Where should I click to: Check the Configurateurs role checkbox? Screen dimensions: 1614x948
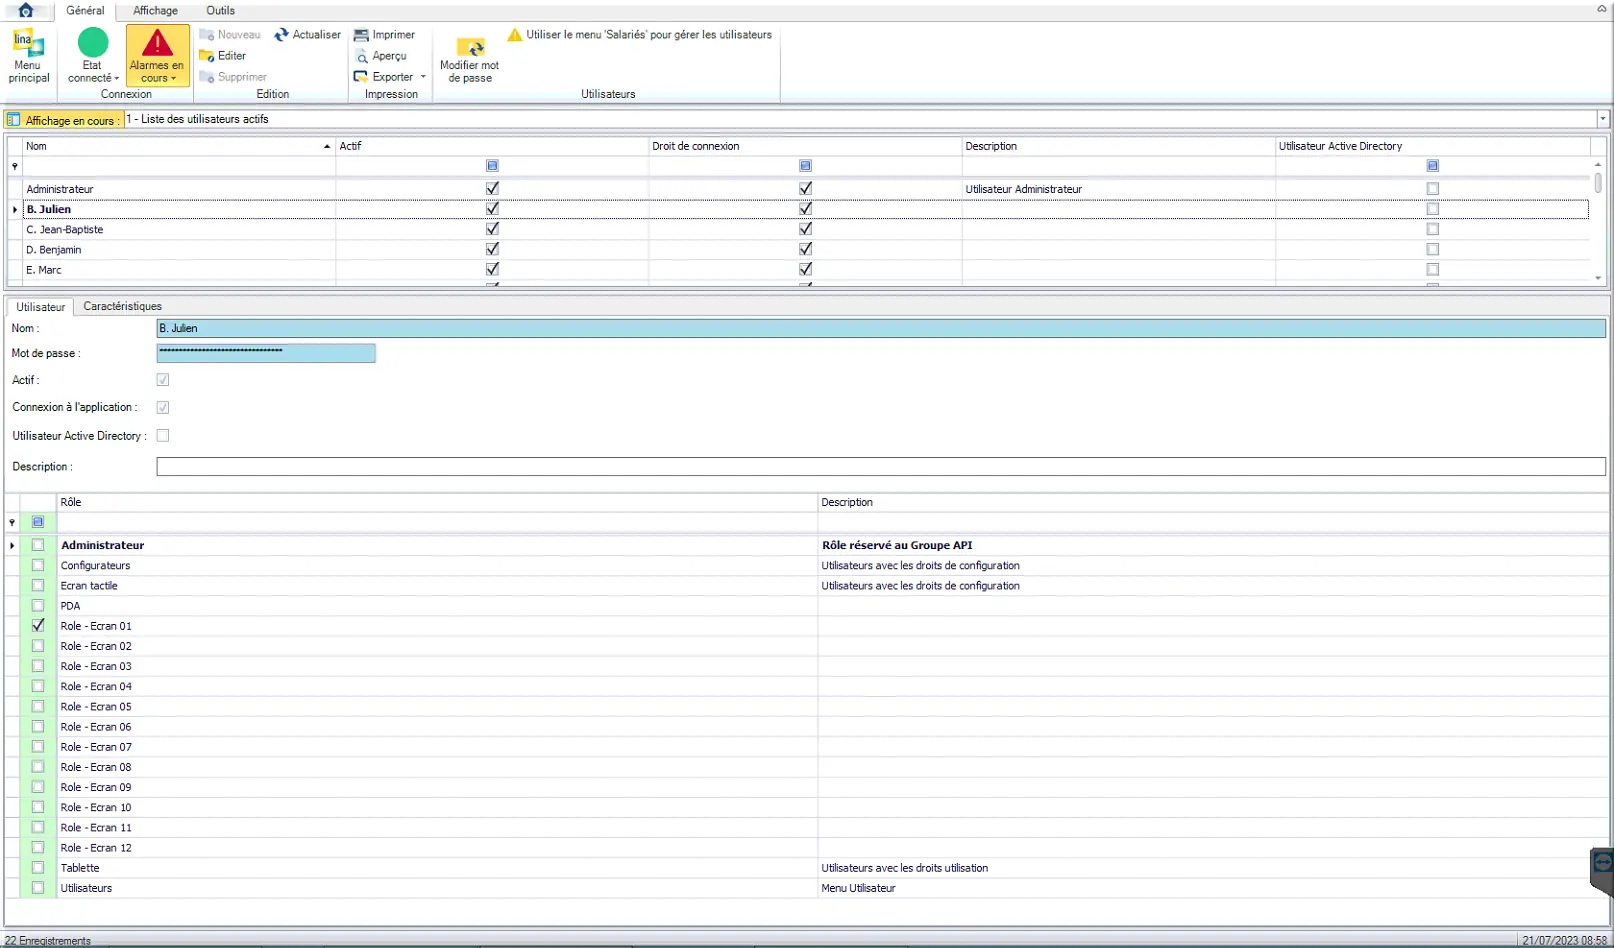point(38,565)
